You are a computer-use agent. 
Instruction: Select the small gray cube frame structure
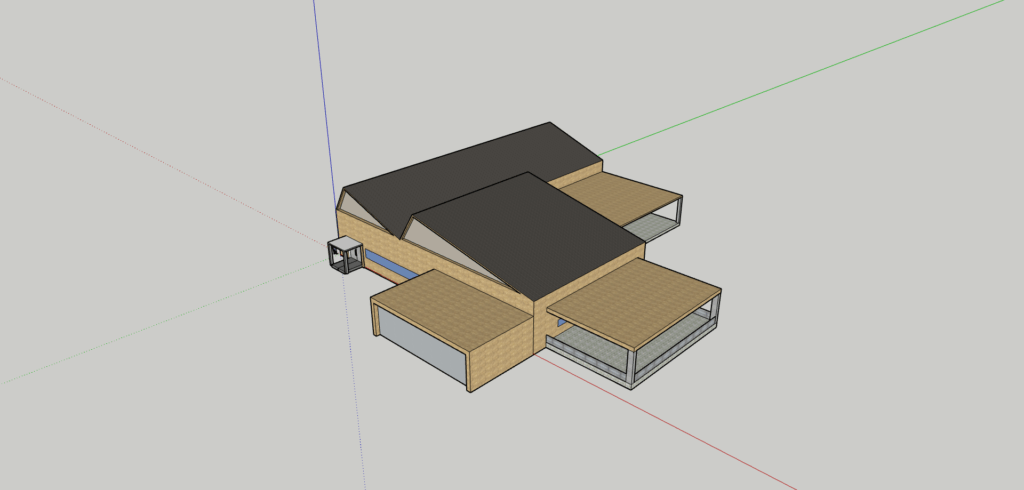pyautogui.click(x=345, y=255)
